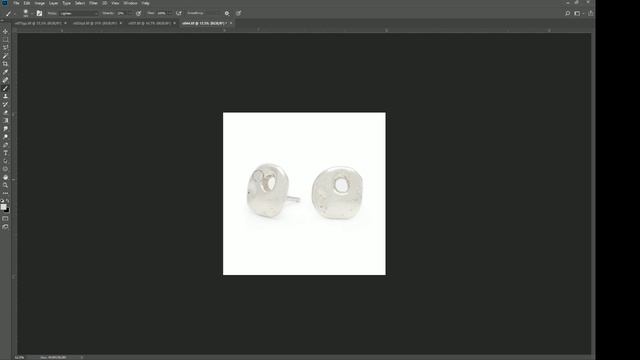Select the Brush tool in toolbox
This screenshot has width=640, height=360.
pyautogui.click(x=5, y=89)
